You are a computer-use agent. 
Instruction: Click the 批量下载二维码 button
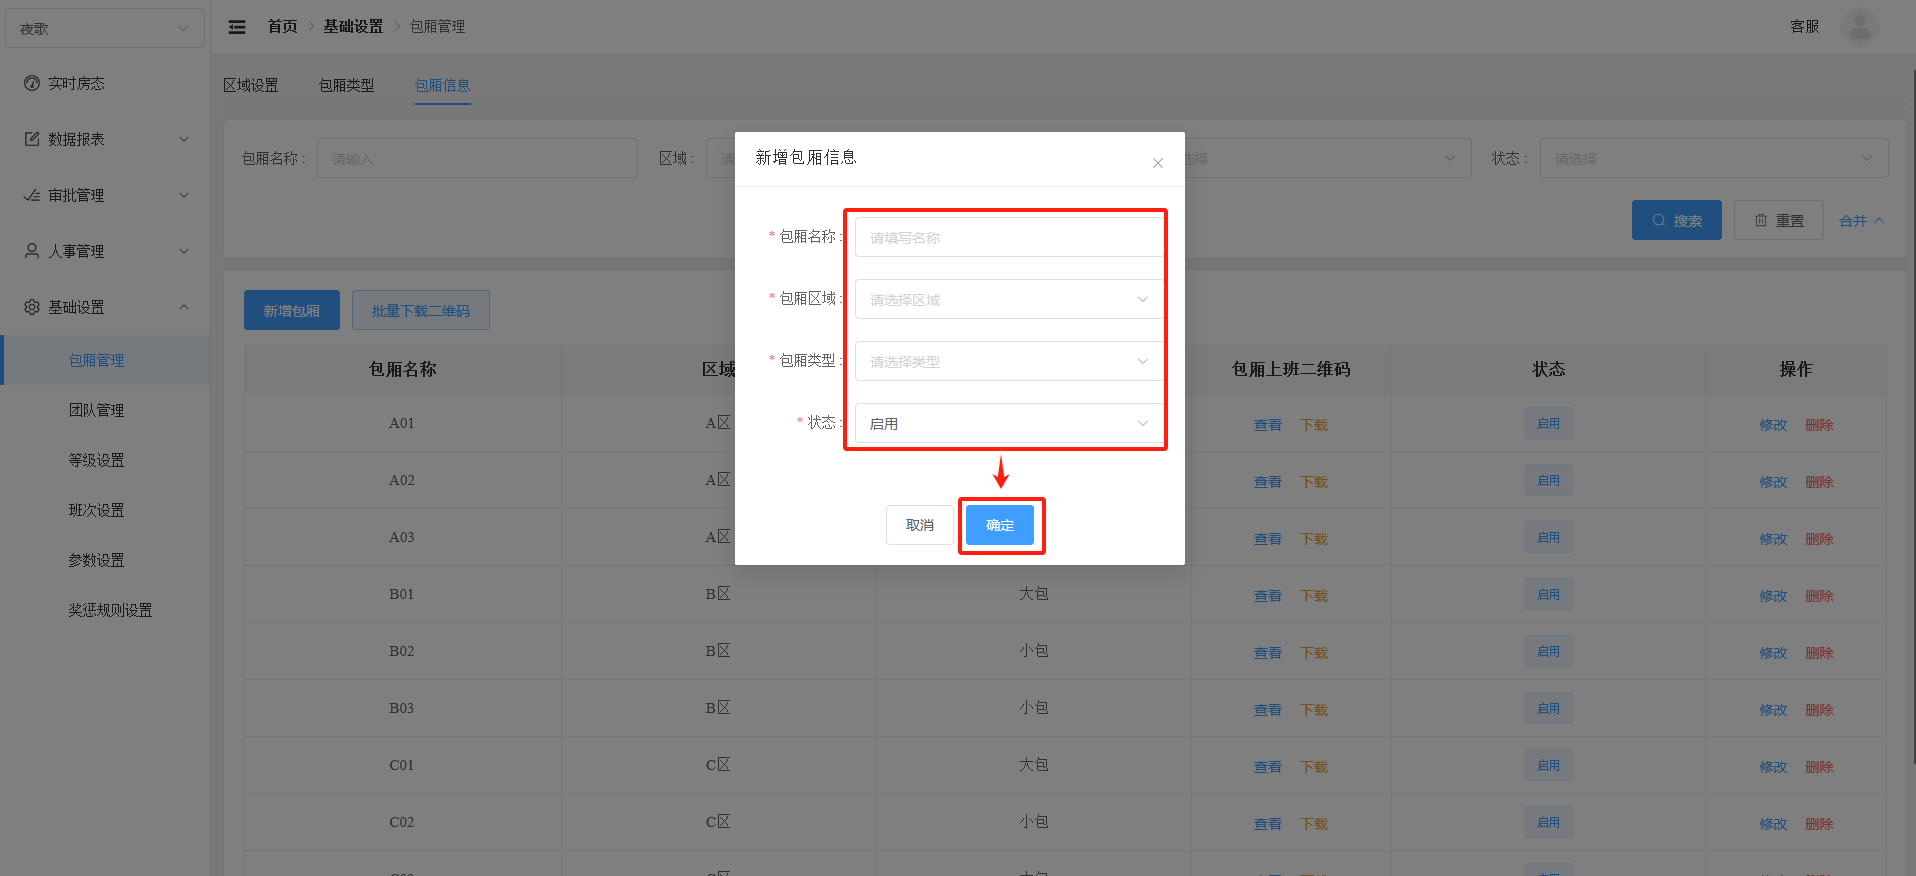(x=421, y=310)
